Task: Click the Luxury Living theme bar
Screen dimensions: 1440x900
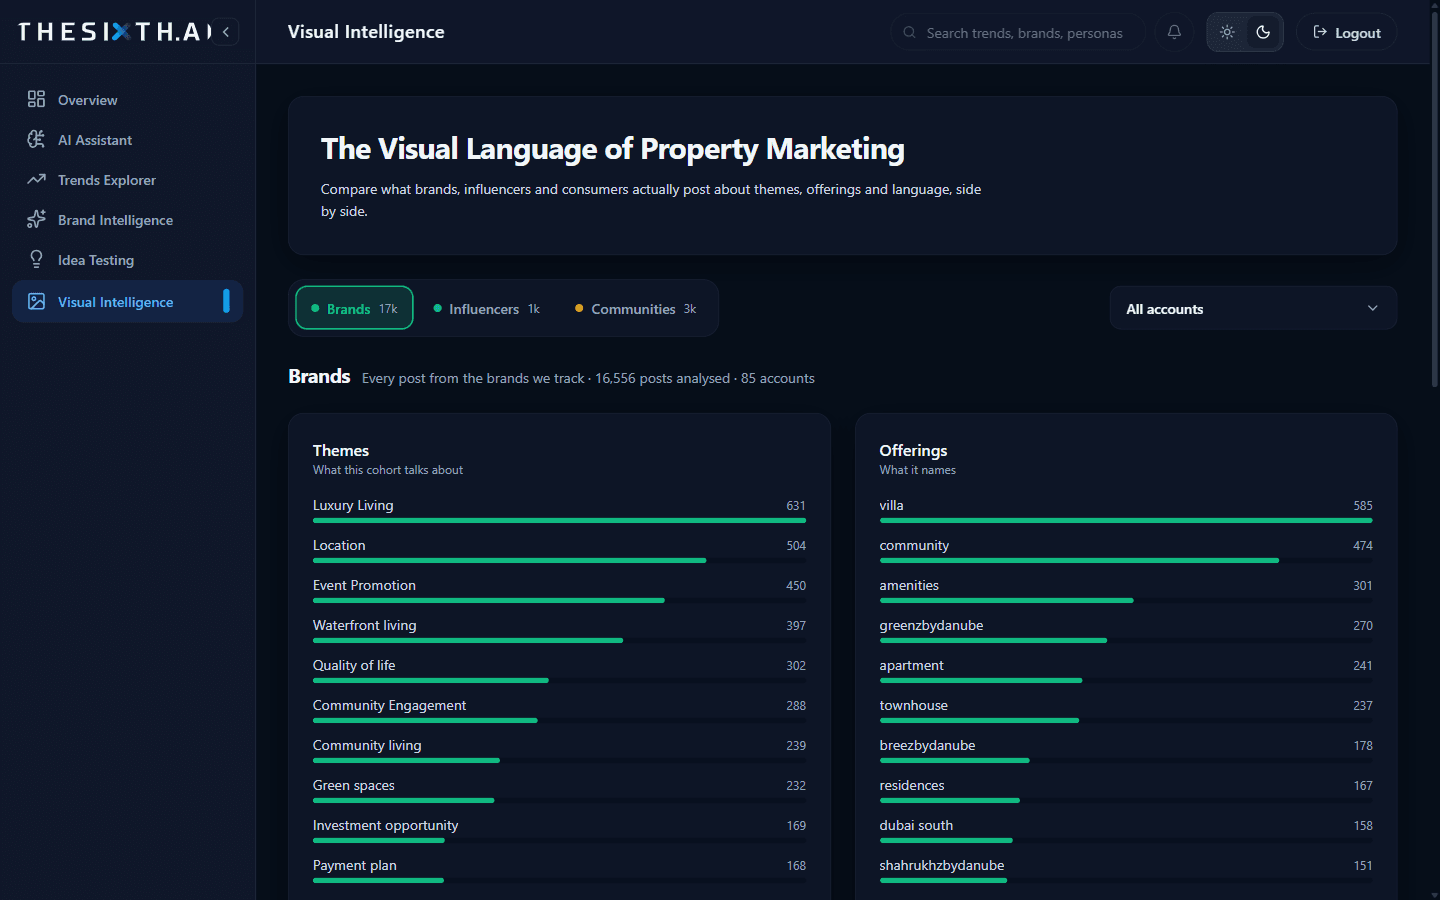Action: coord(559,520)
